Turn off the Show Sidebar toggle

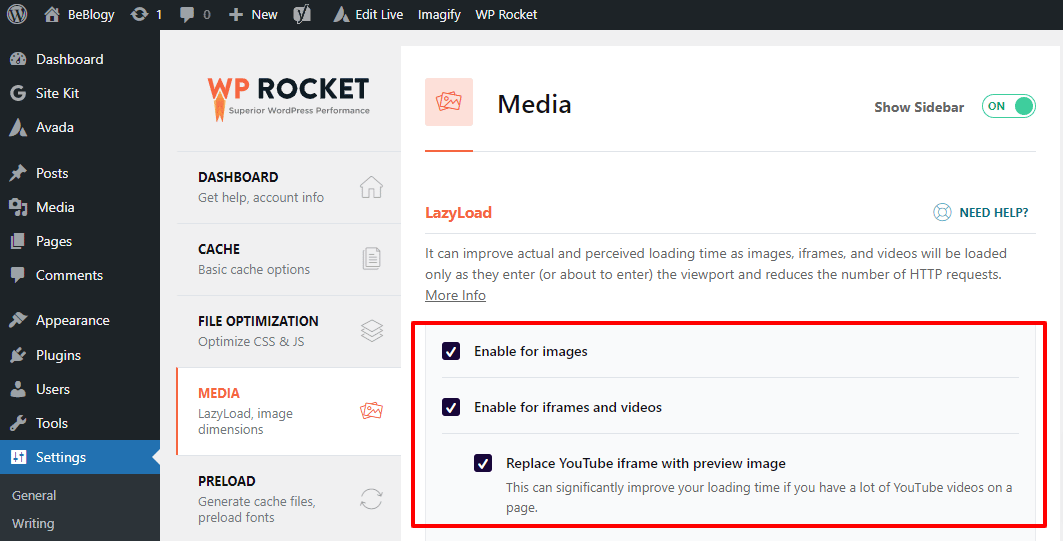point(1008,106)
